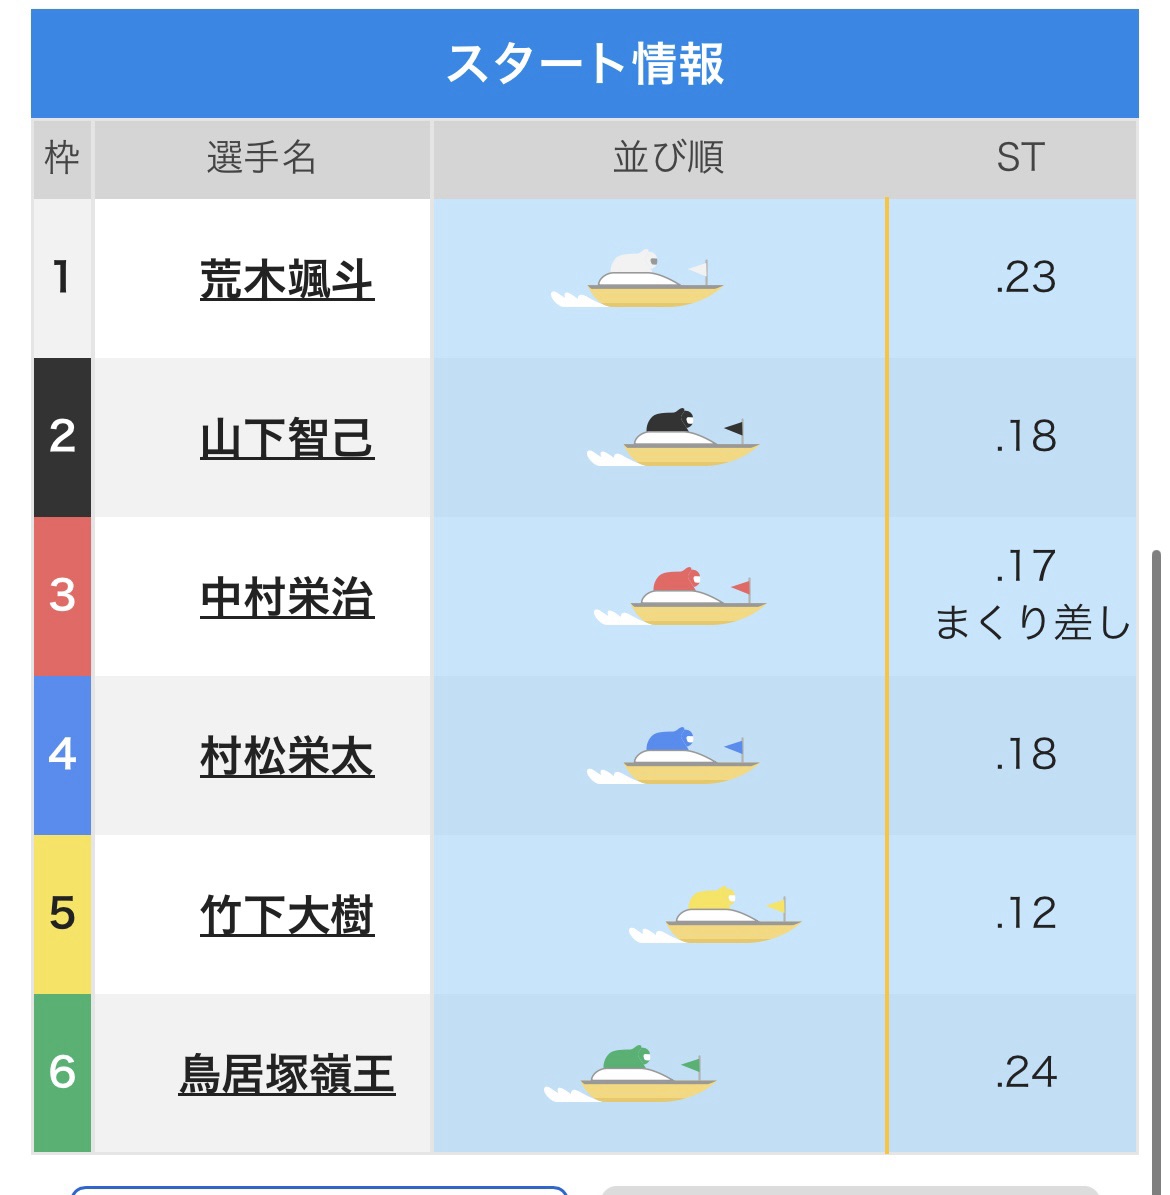The image size is (1170, 1195).
Task: Click the red frame number 3 cell
Action: pos(62,596)
